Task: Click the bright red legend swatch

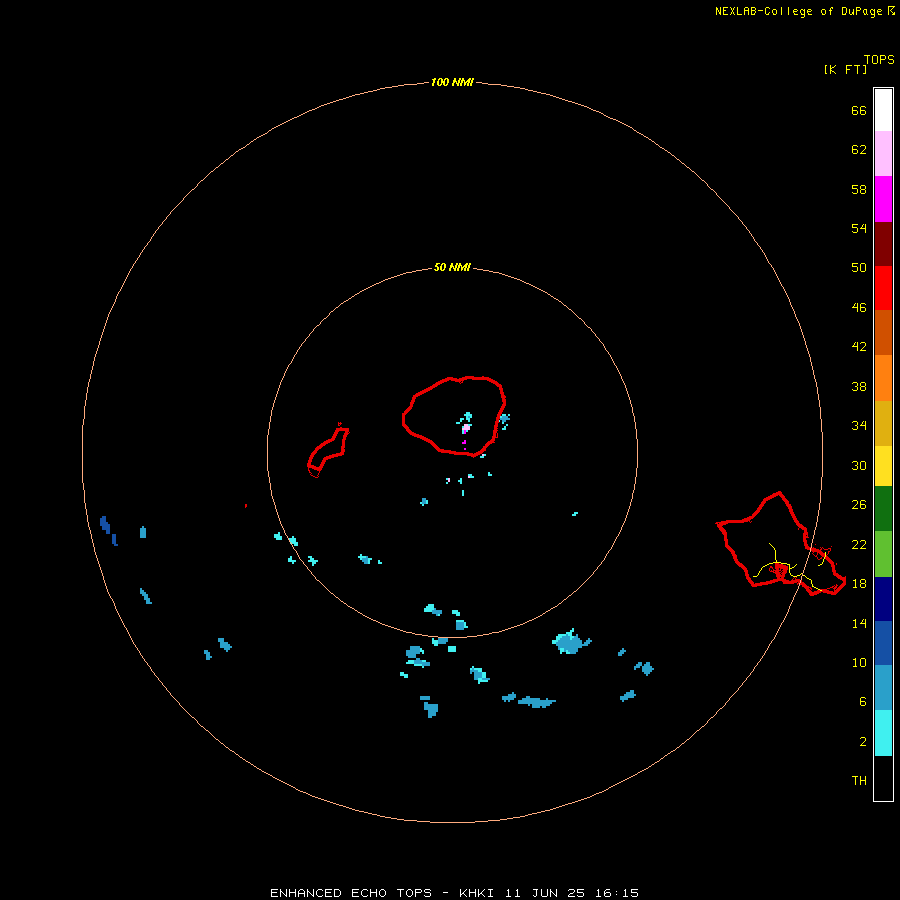Action: tap(883, 288)
